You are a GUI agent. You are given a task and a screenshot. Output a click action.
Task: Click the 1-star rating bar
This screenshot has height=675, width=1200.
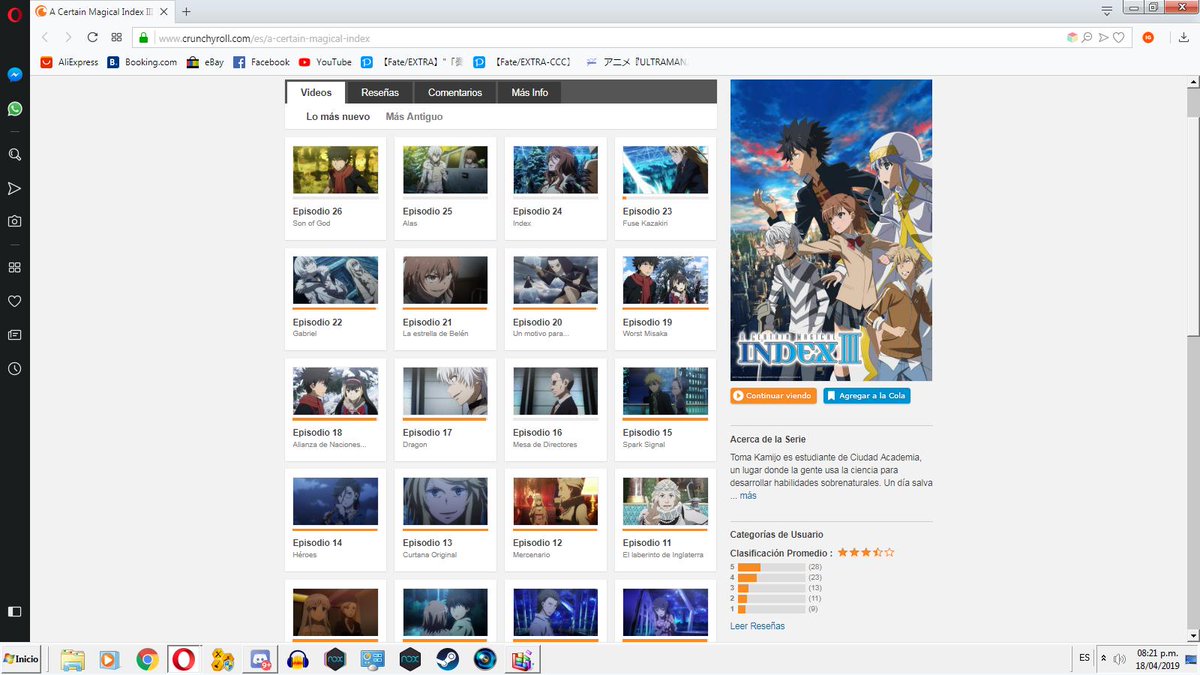pyautogui.click(x=771, y=608)
